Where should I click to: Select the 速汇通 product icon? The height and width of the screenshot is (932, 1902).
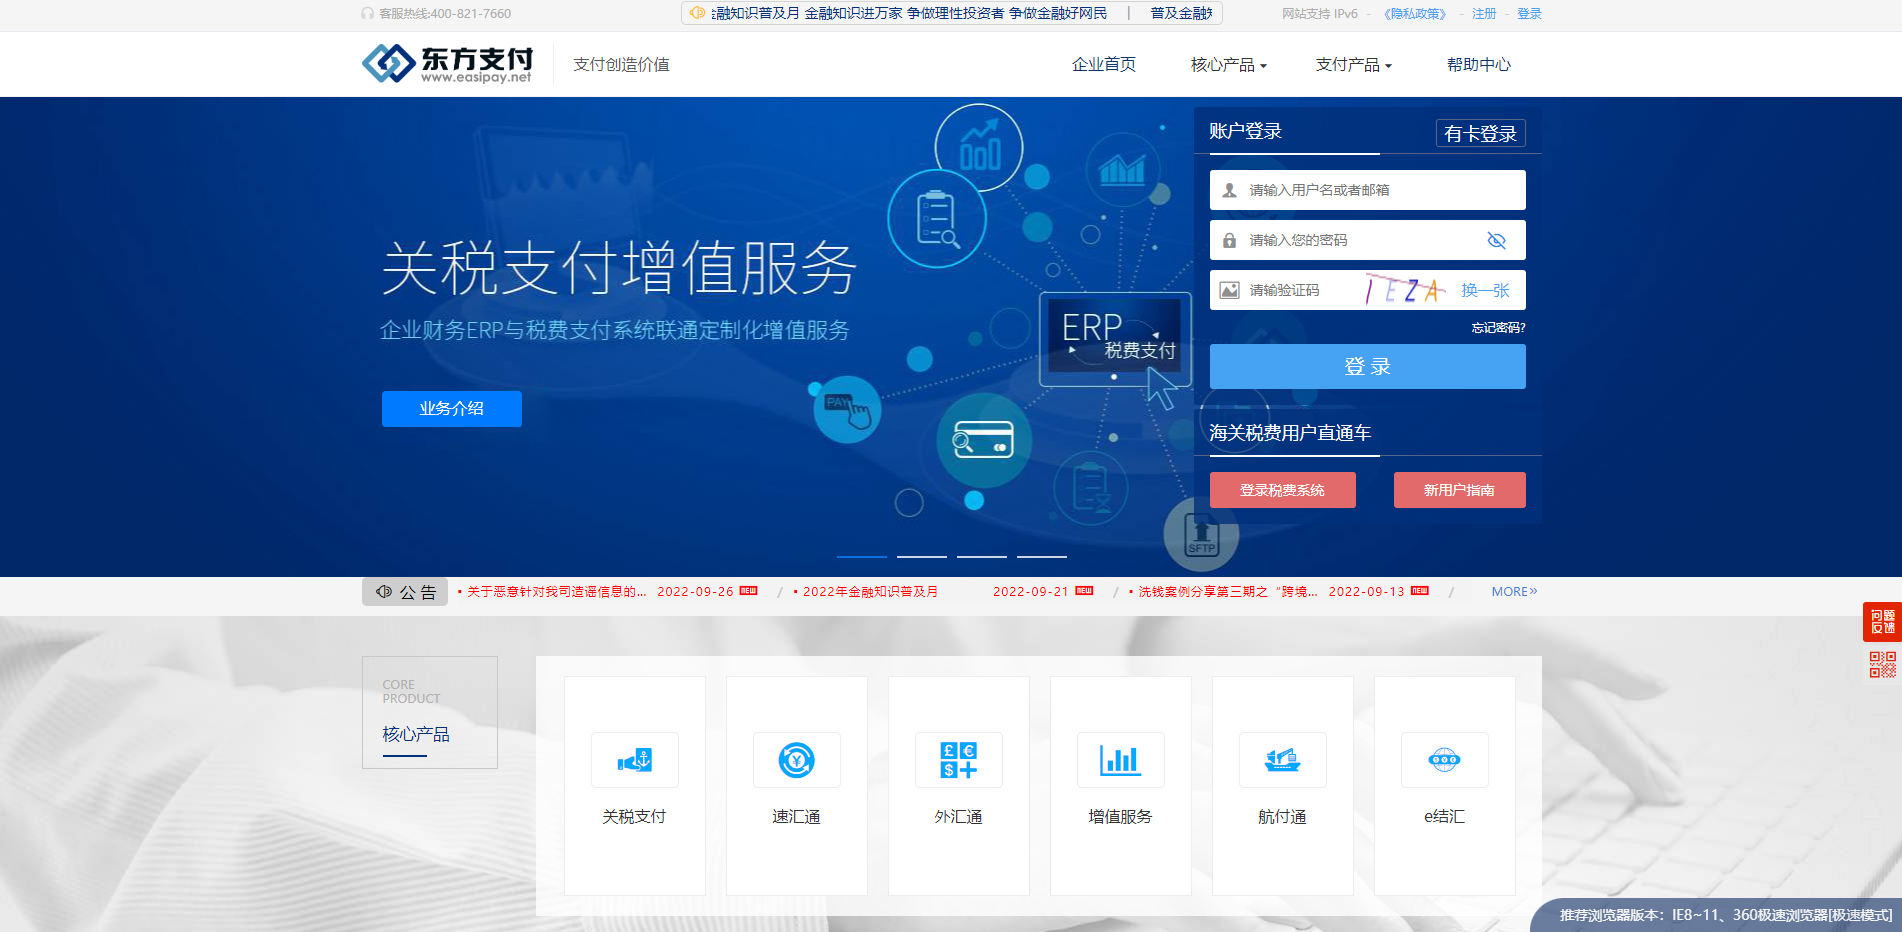pyautogui.click(x=796, y=760)
